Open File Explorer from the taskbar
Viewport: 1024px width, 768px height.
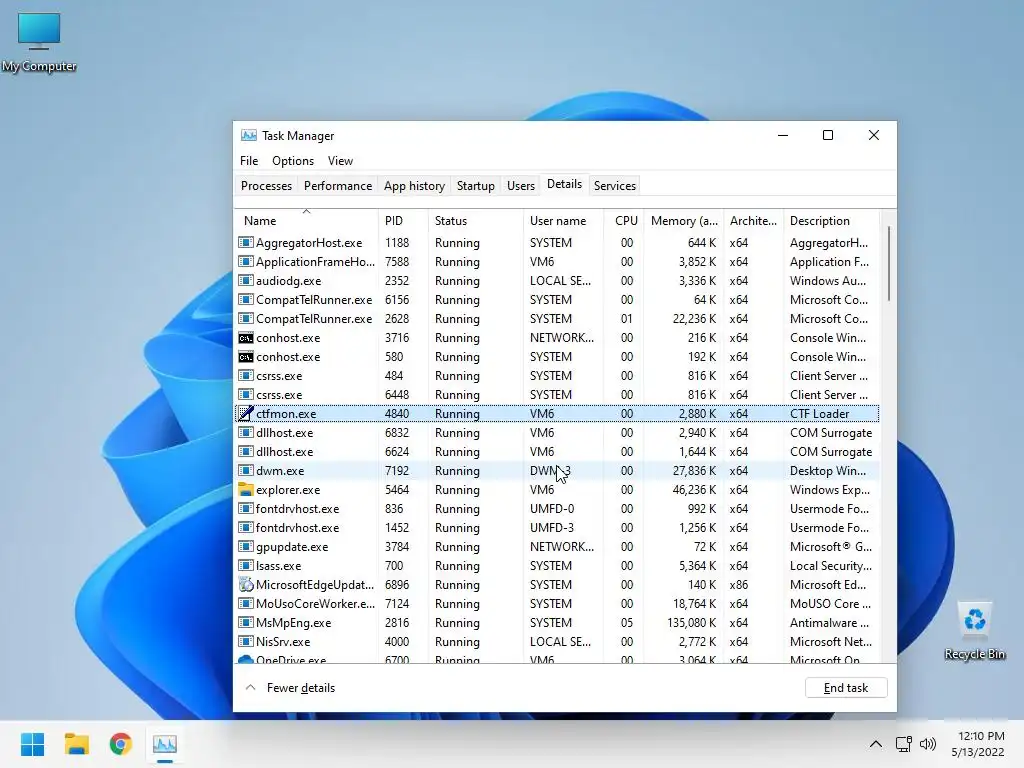[x=76, y=744]
